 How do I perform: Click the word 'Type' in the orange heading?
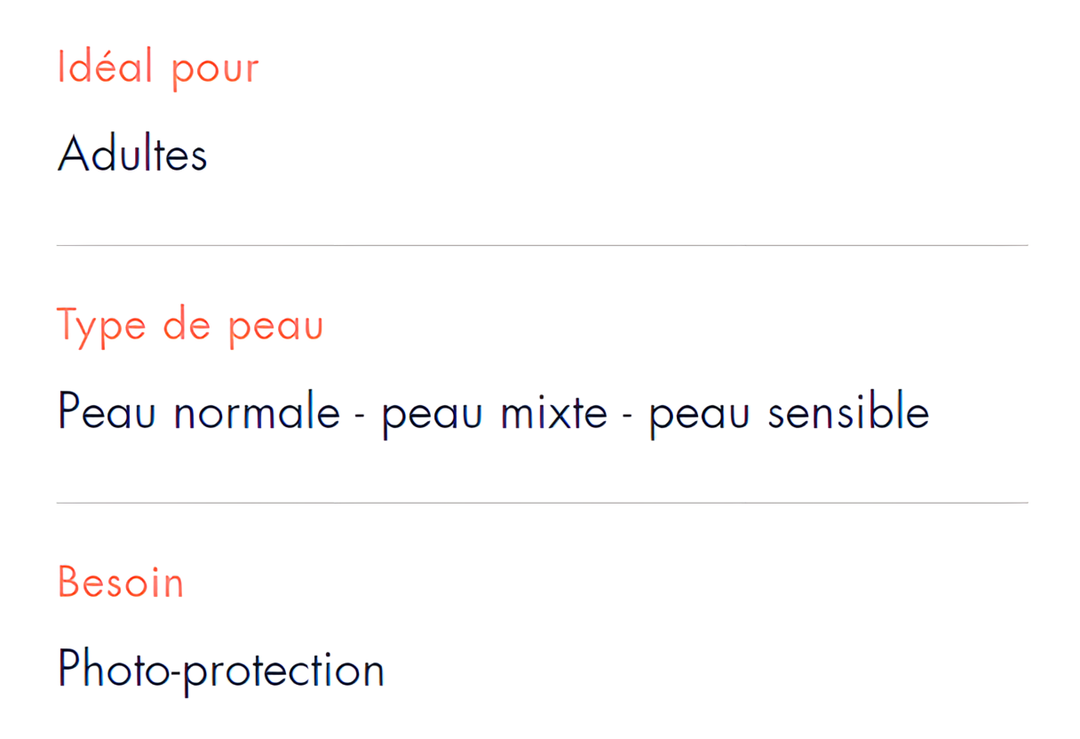coord(101,328)
